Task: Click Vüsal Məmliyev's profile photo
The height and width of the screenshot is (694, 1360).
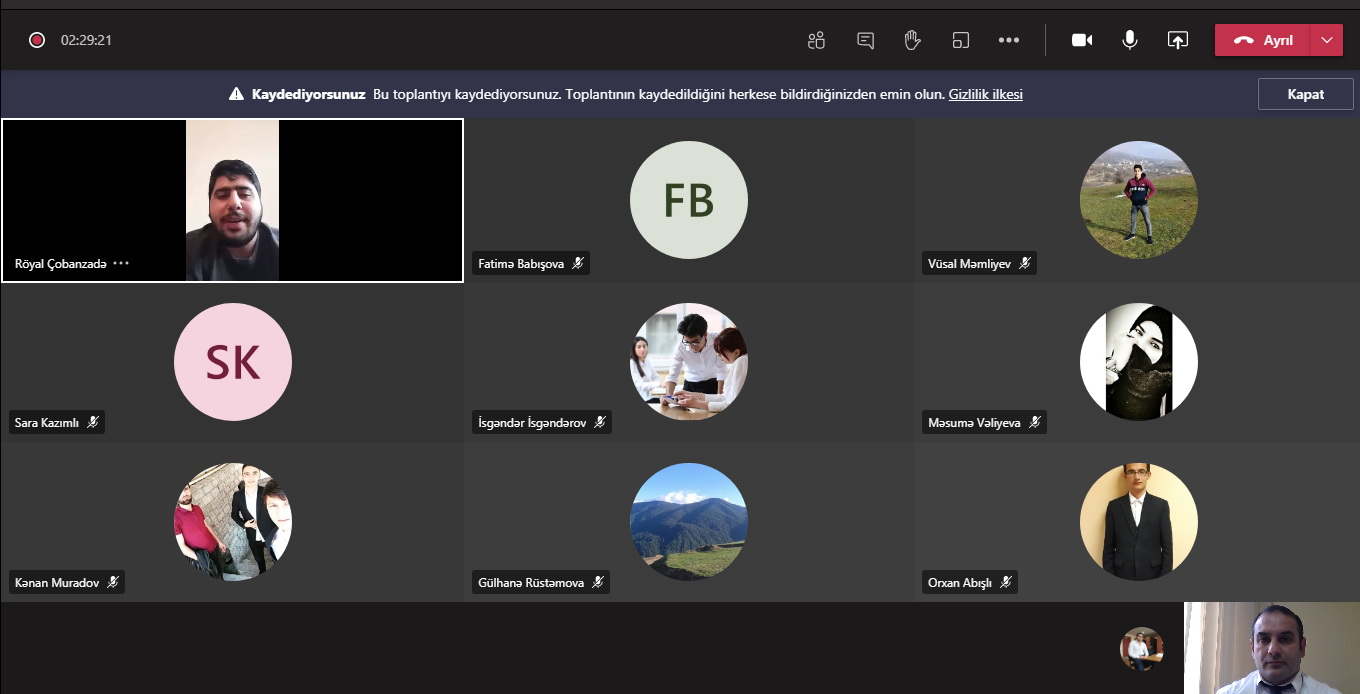Action: 1139,200
